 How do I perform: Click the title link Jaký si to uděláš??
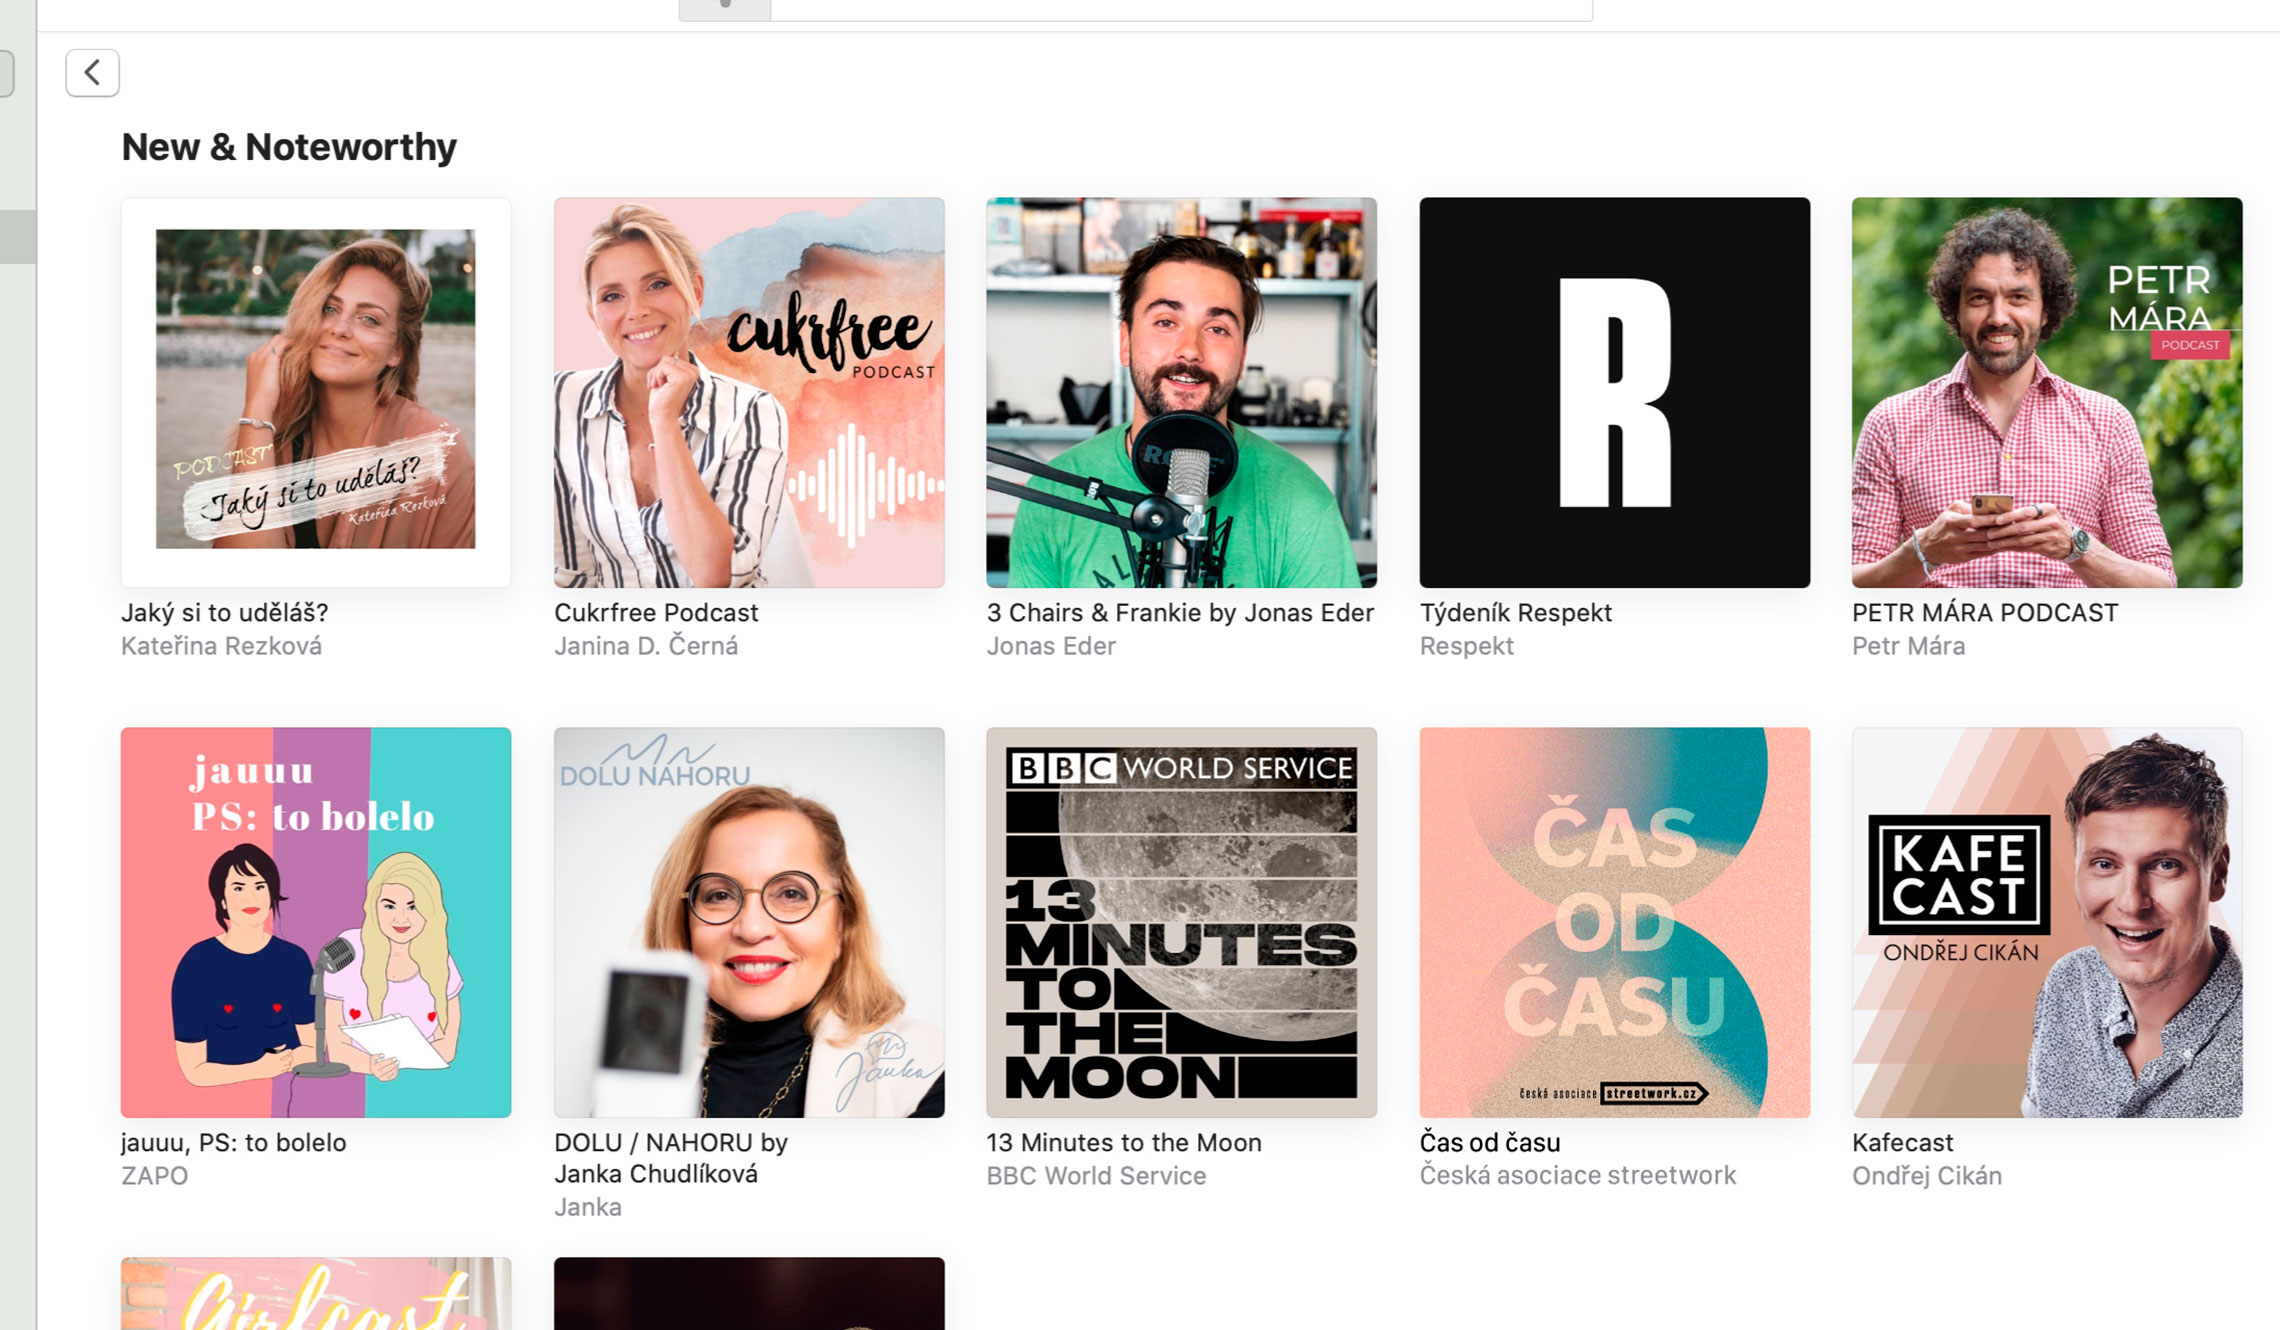225,612
